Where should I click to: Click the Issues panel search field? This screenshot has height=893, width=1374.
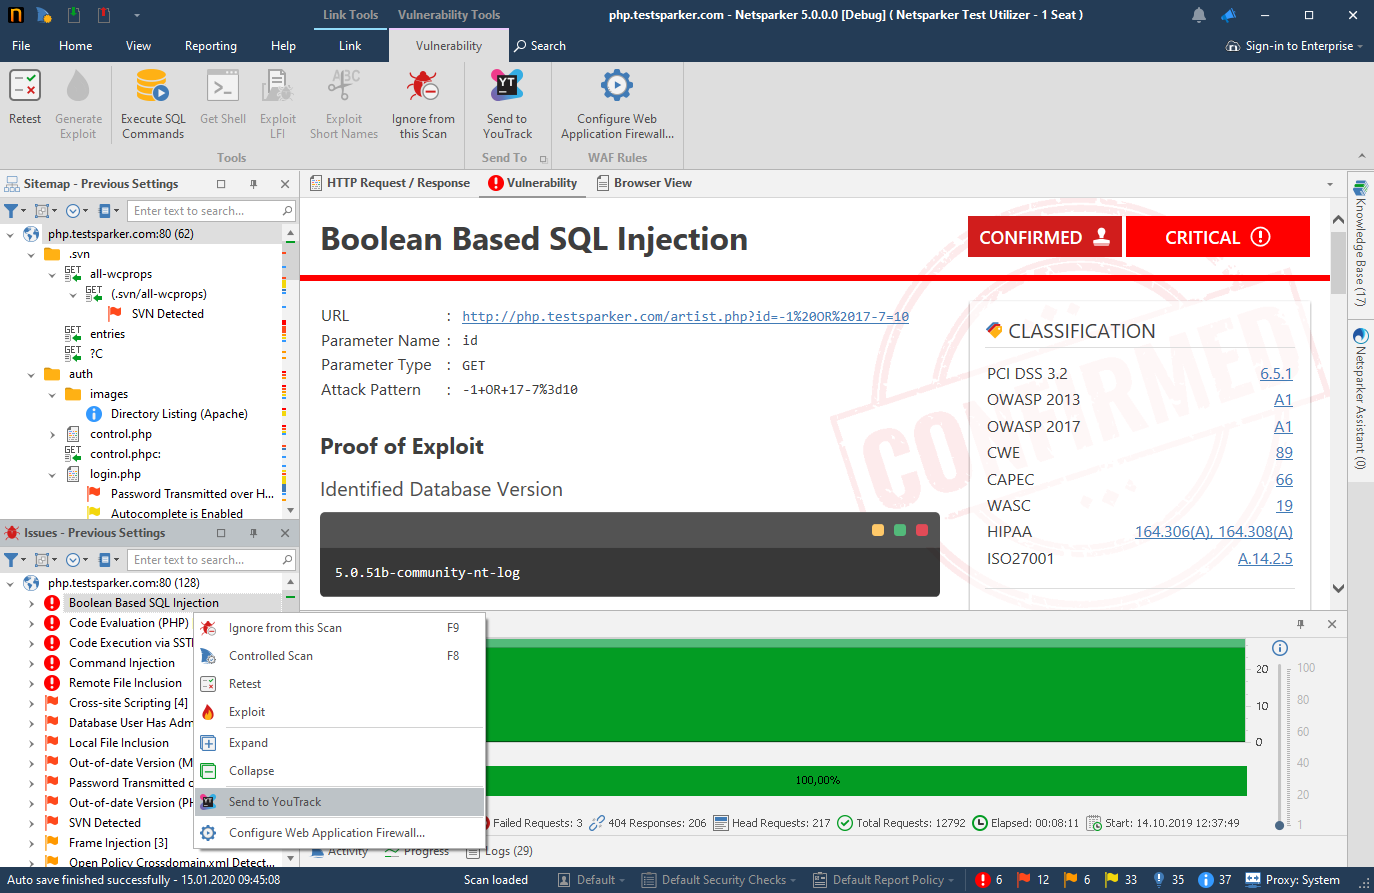tap(210, 559)
